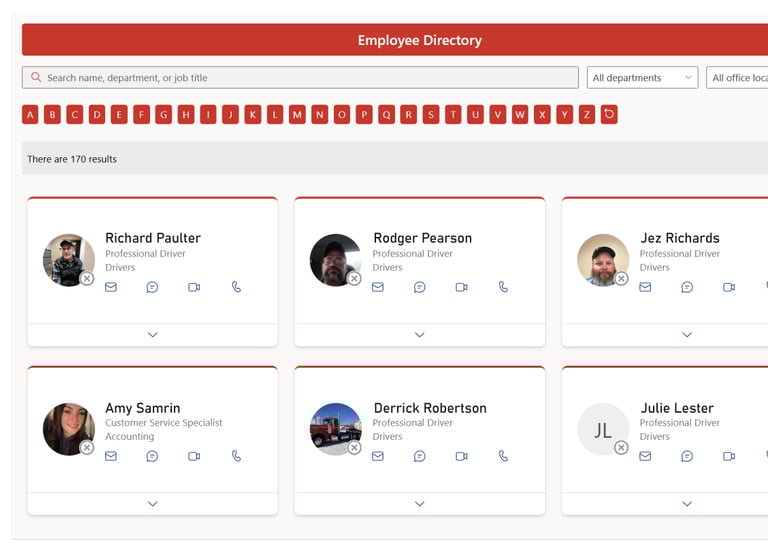This screenshot has width=768, height=553.
Task: Select the name Amy Samrin
Action: [143, 408]
